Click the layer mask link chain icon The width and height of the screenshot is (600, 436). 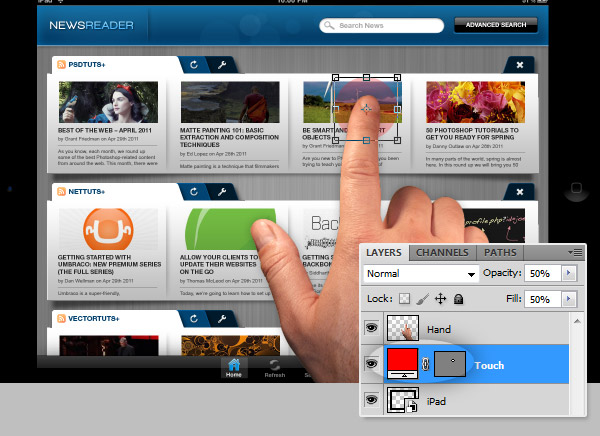click(426, 364)
